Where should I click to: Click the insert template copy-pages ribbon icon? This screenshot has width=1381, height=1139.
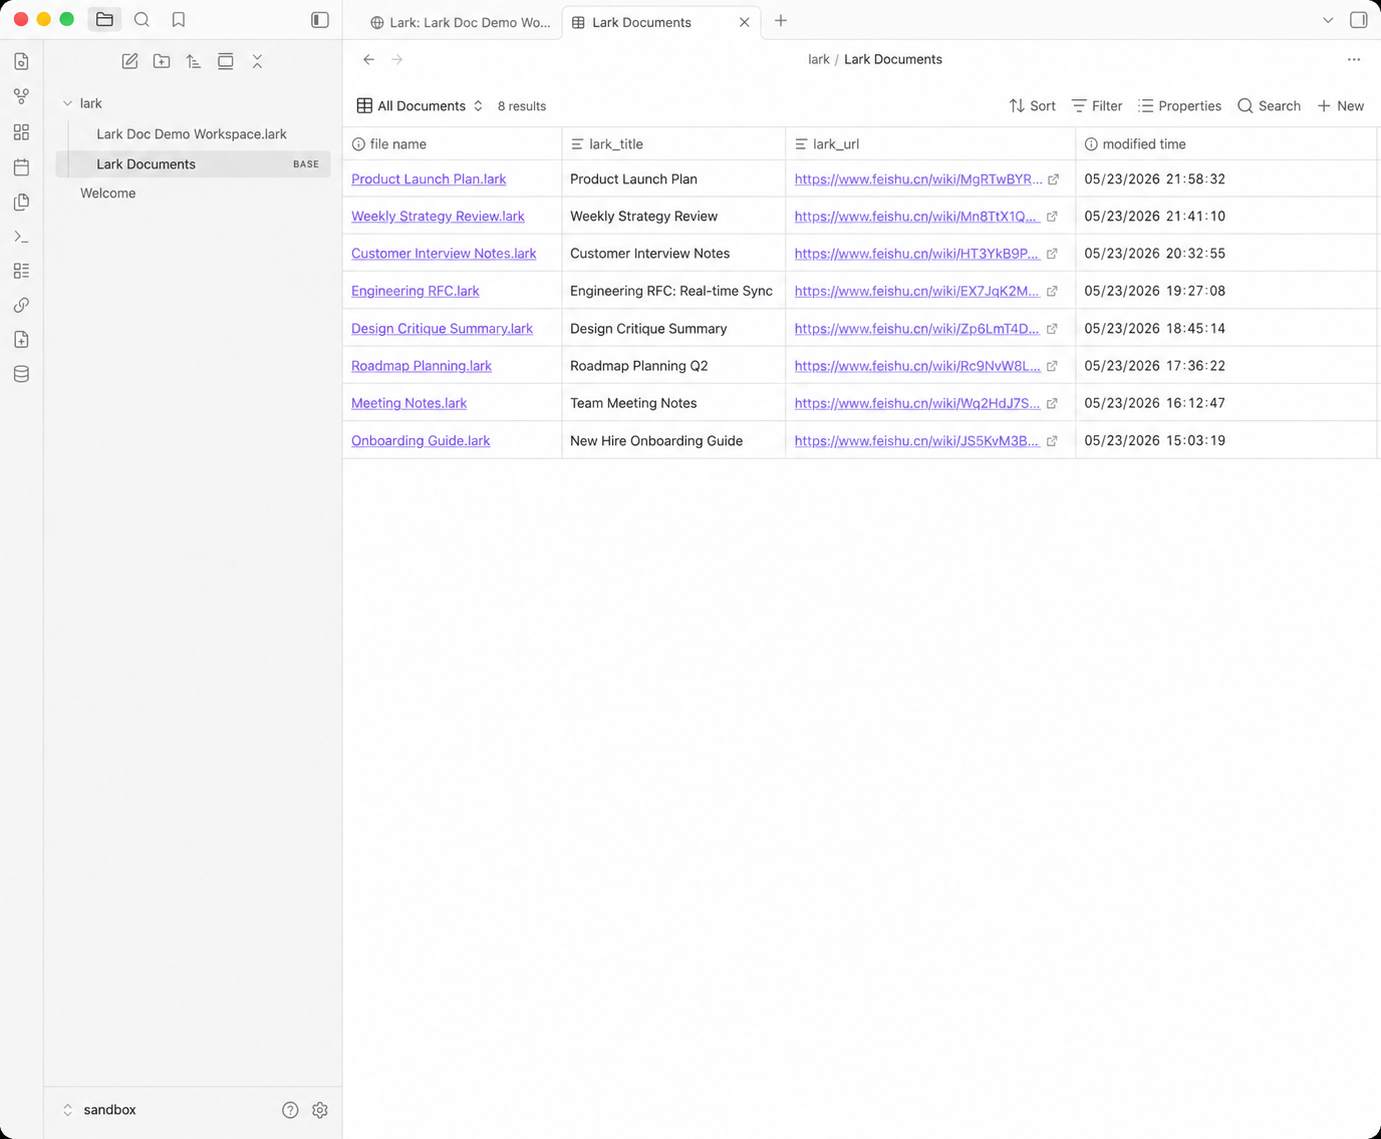coord(21,202)
